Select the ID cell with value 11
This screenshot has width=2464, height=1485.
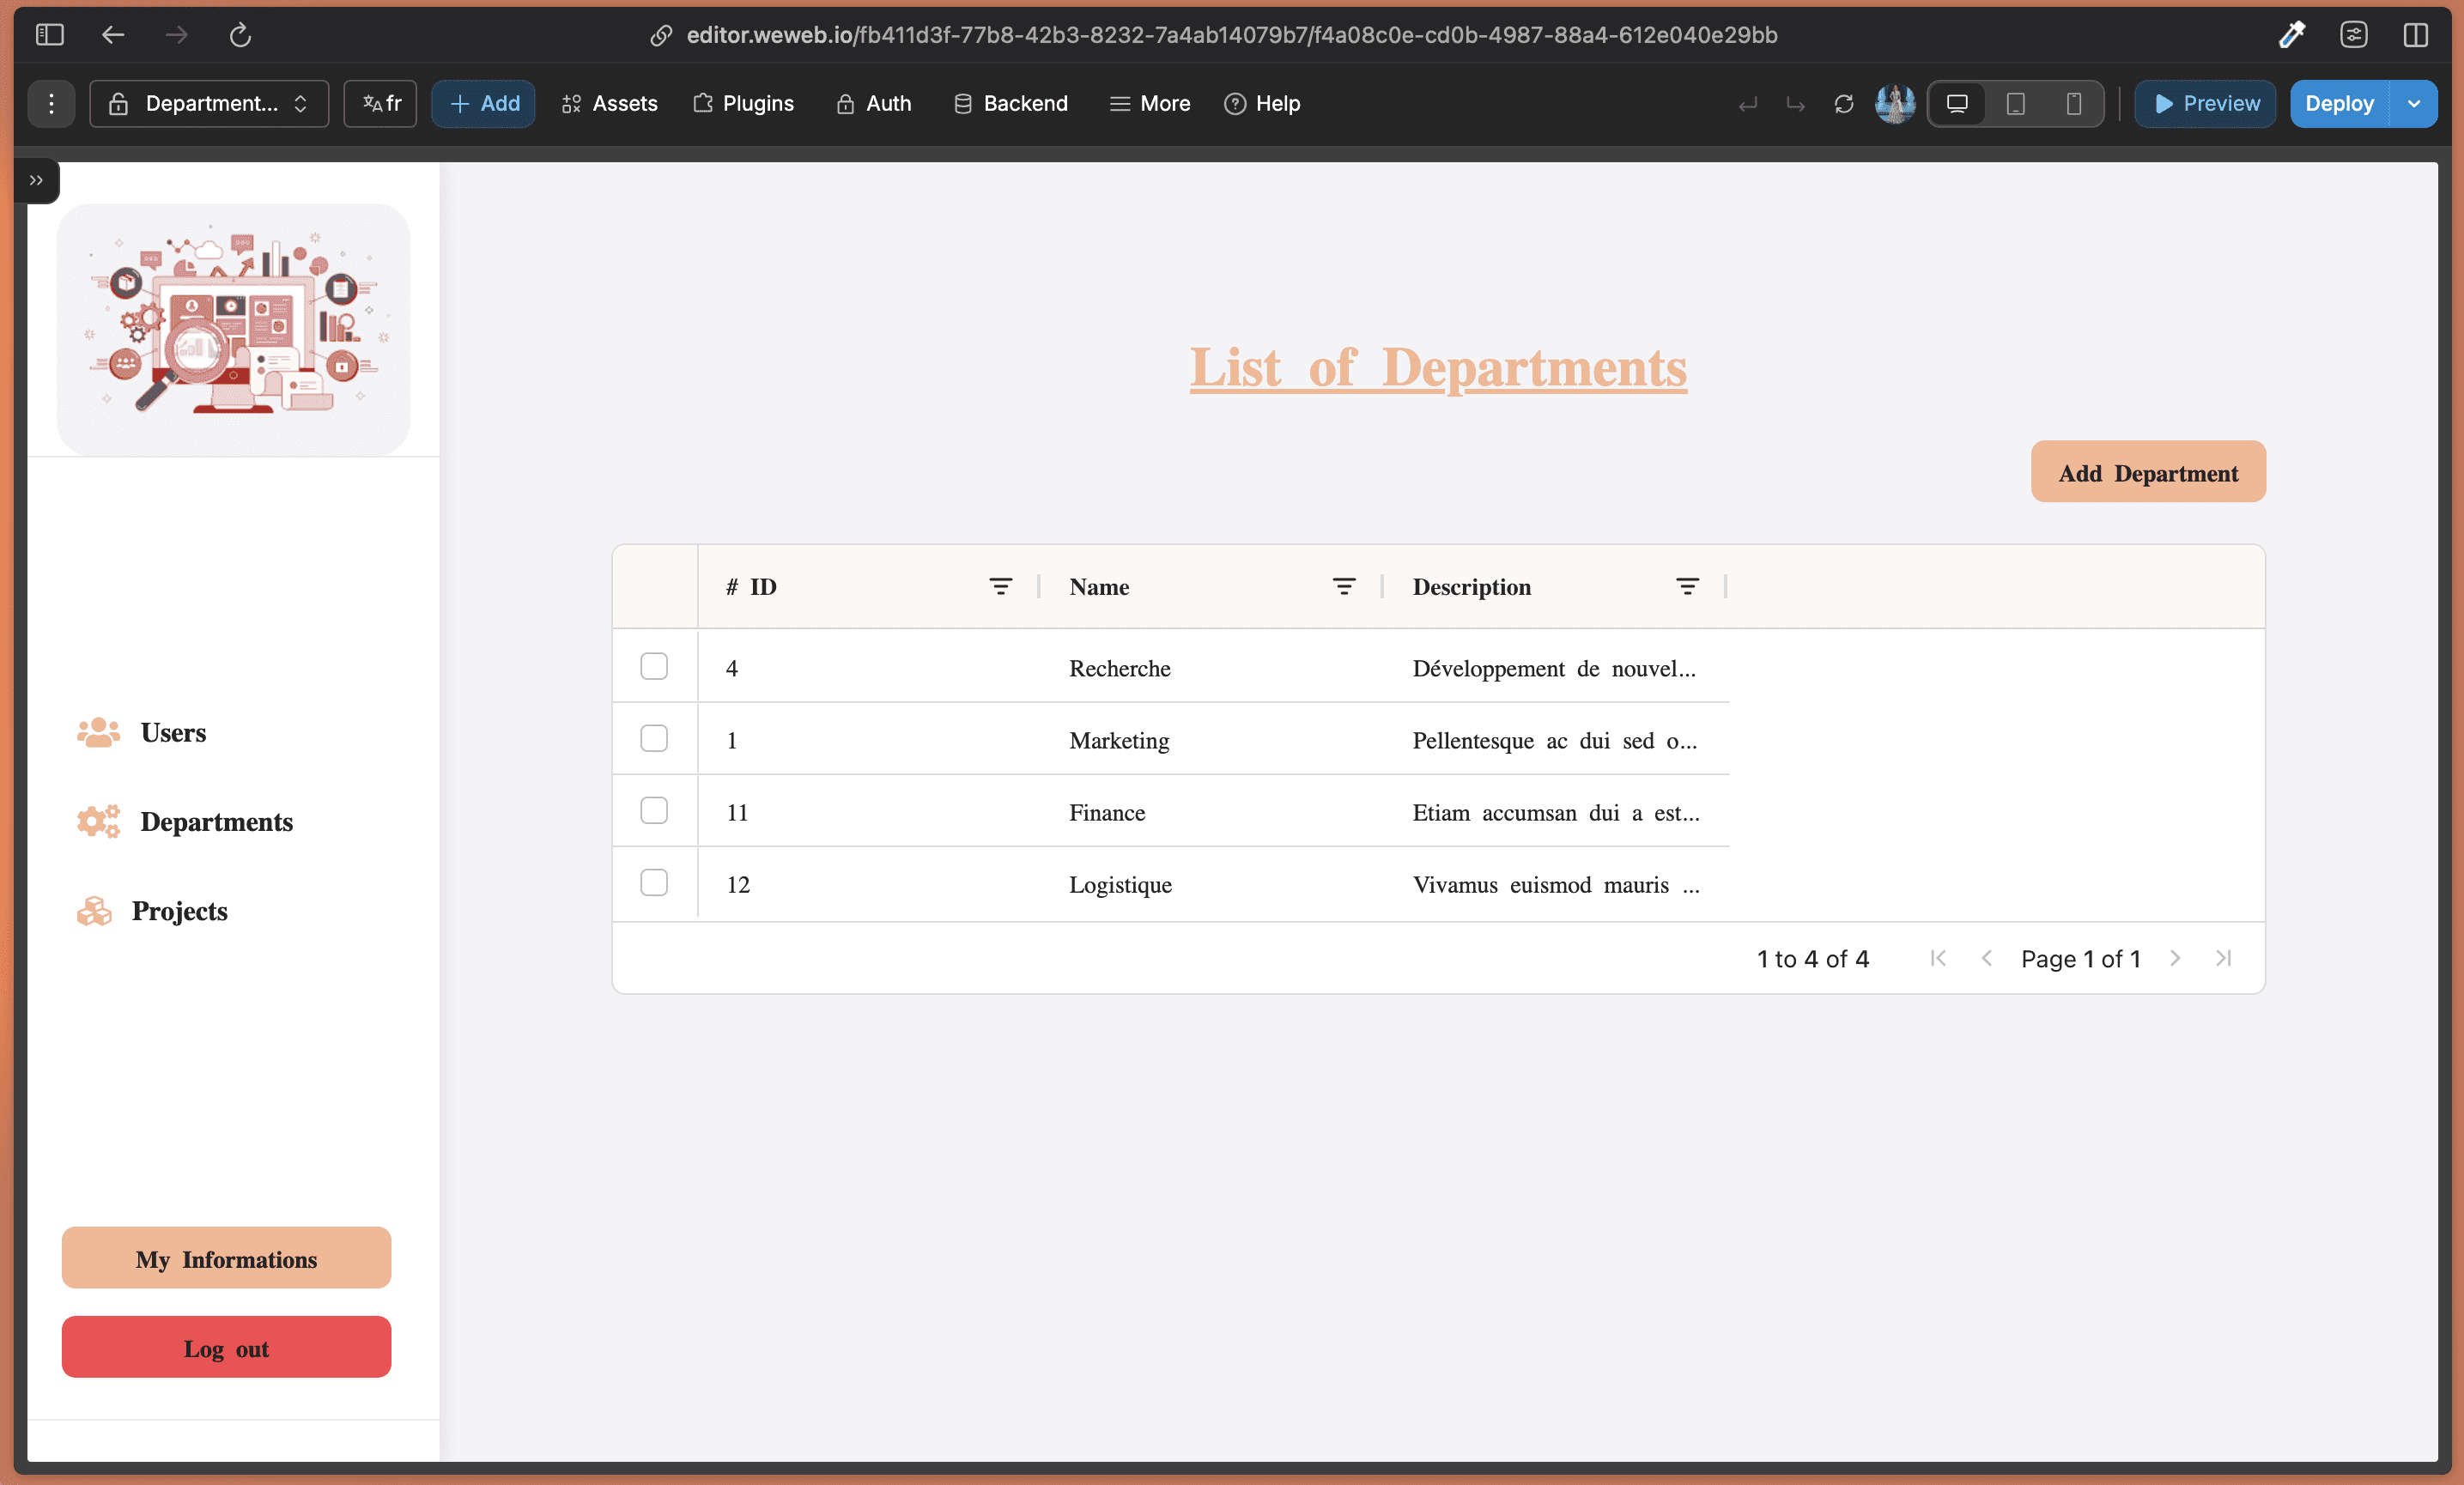click(x=737, y=812)
